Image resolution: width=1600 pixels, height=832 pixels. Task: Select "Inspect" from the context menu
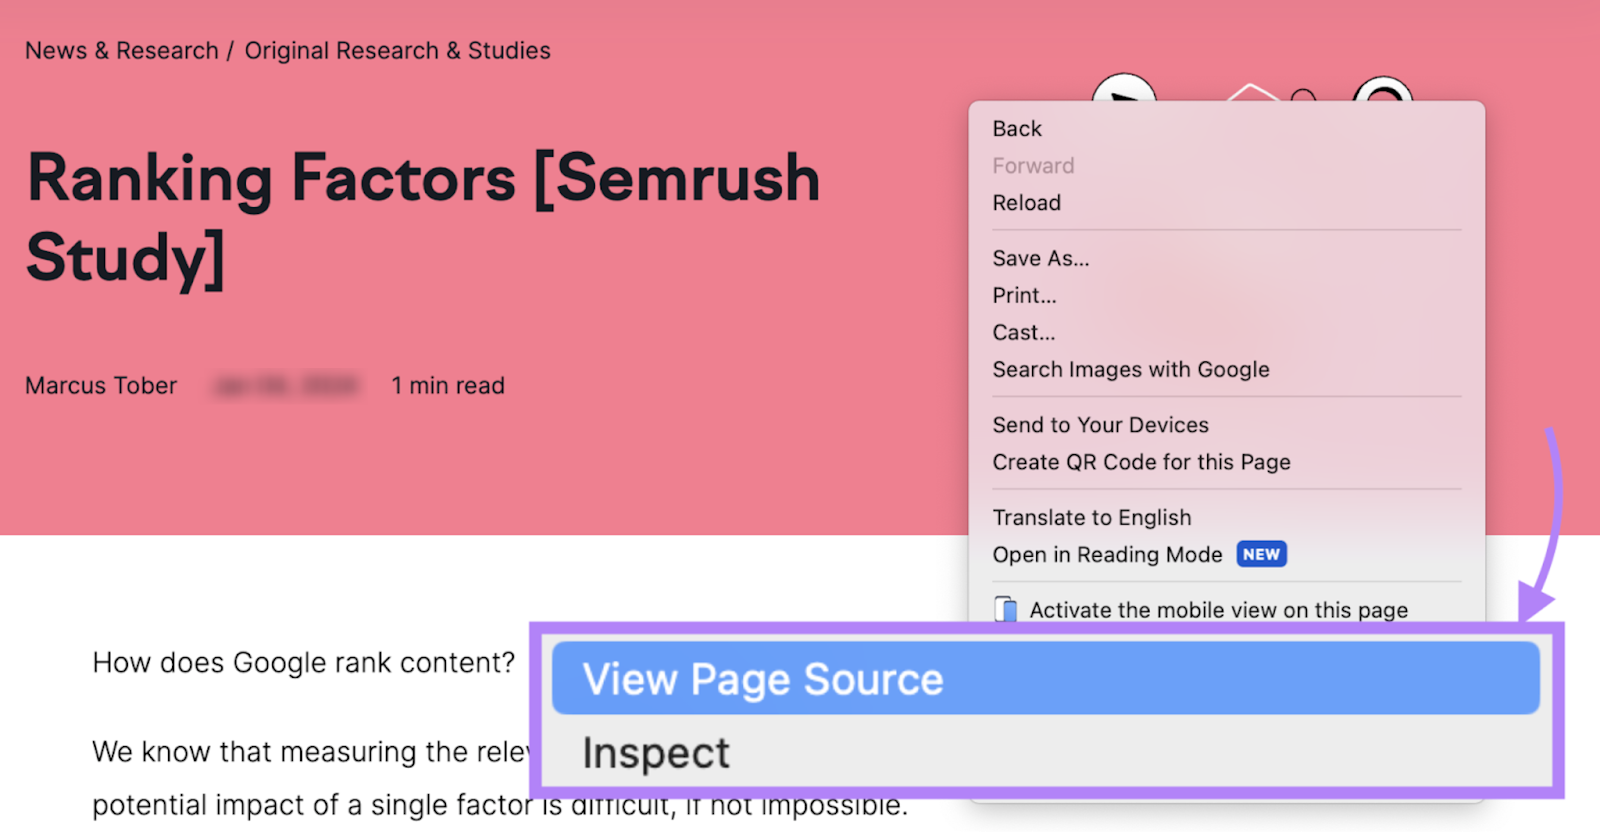coord(655,753)
